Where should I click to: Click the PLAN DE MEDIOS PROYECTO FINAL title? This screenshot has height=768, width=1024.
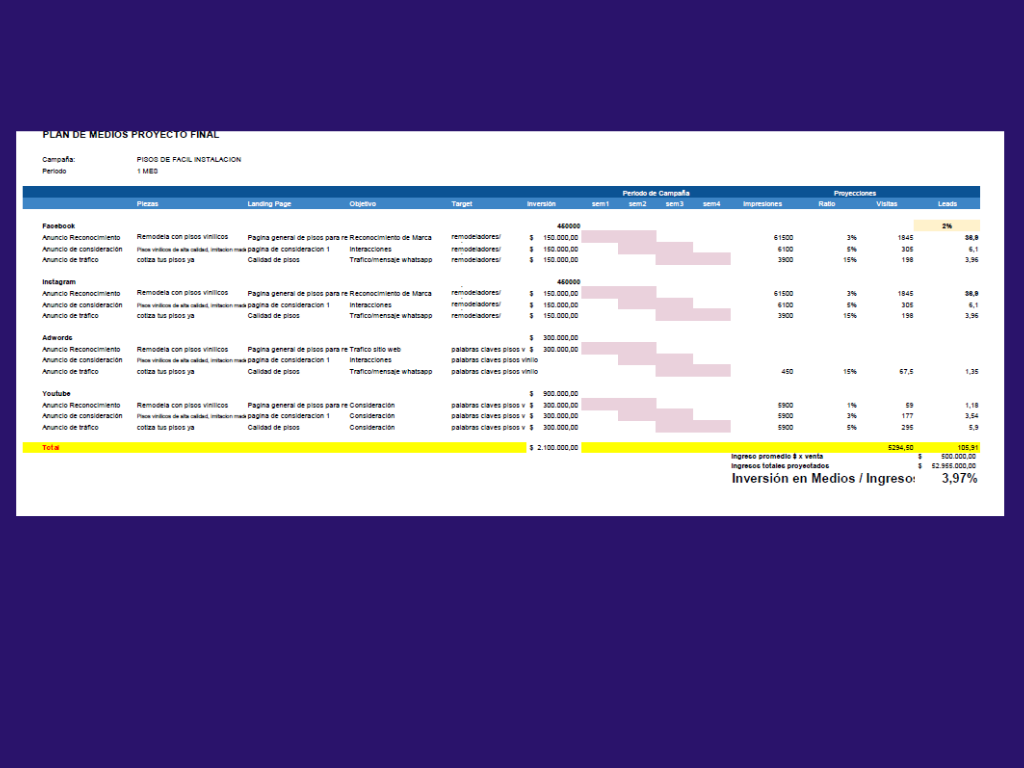[x=131, y=135]
